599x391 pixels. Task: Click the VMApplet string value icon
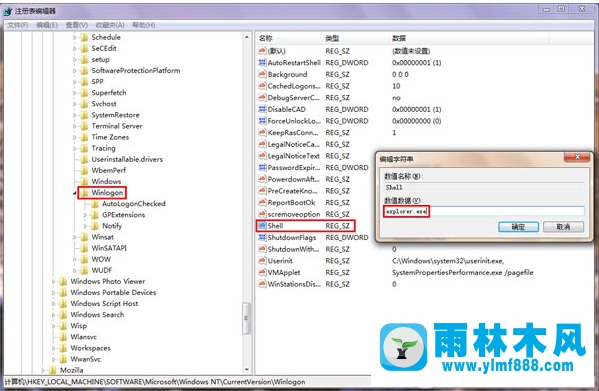tap(262, 272)
